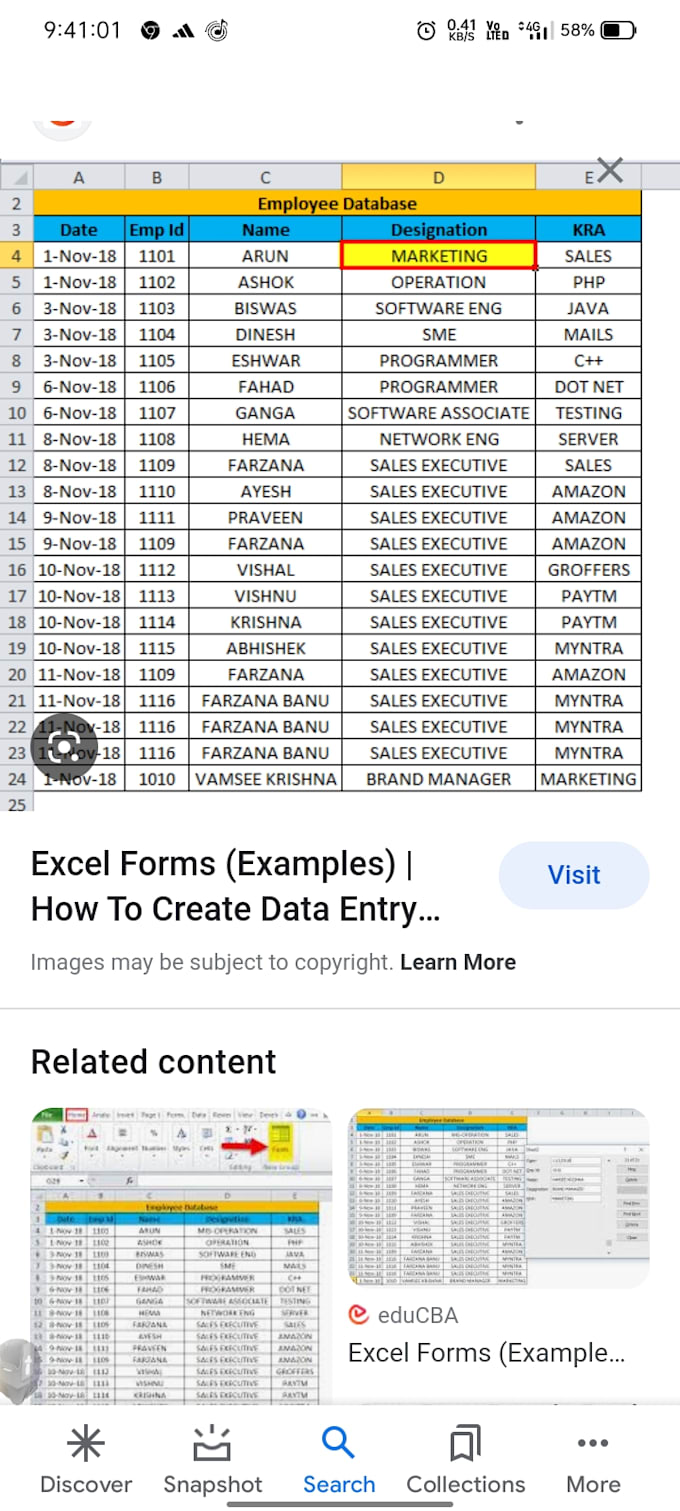Image resolution: width=680 pixels, height=1511 pixels.
Task: Open the Learn More copyright link
Action: point(458,962)
